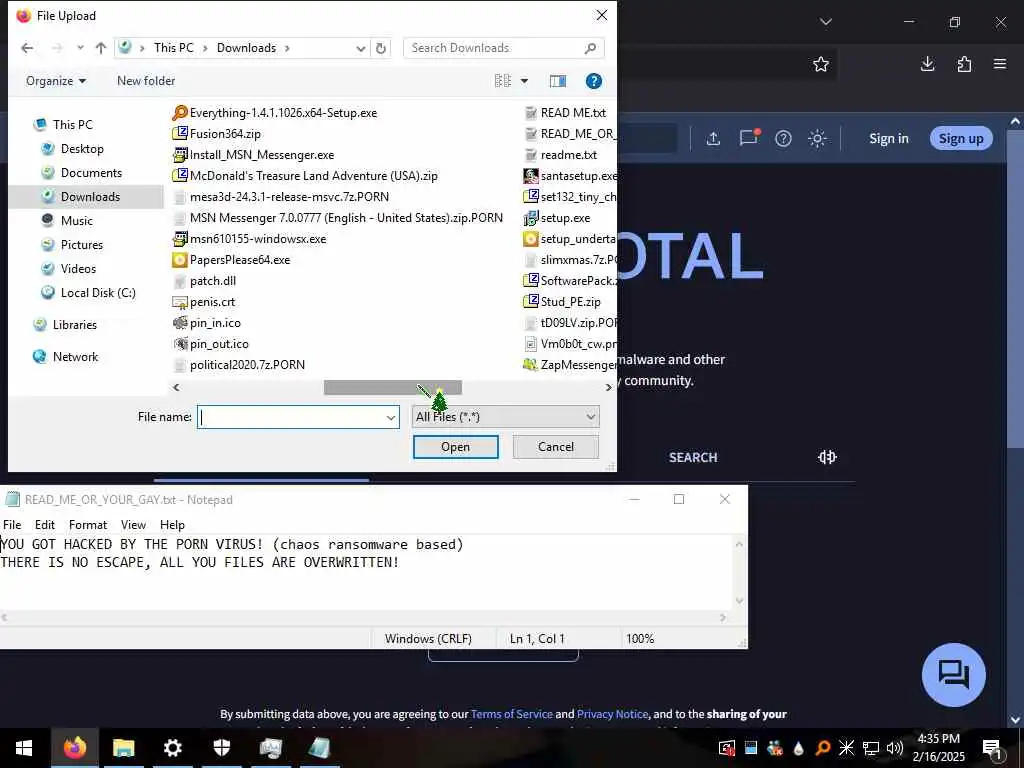This screenshot has width=1024, height=768.
Task: Open Notepad View menu
Action: pos(133,524)
